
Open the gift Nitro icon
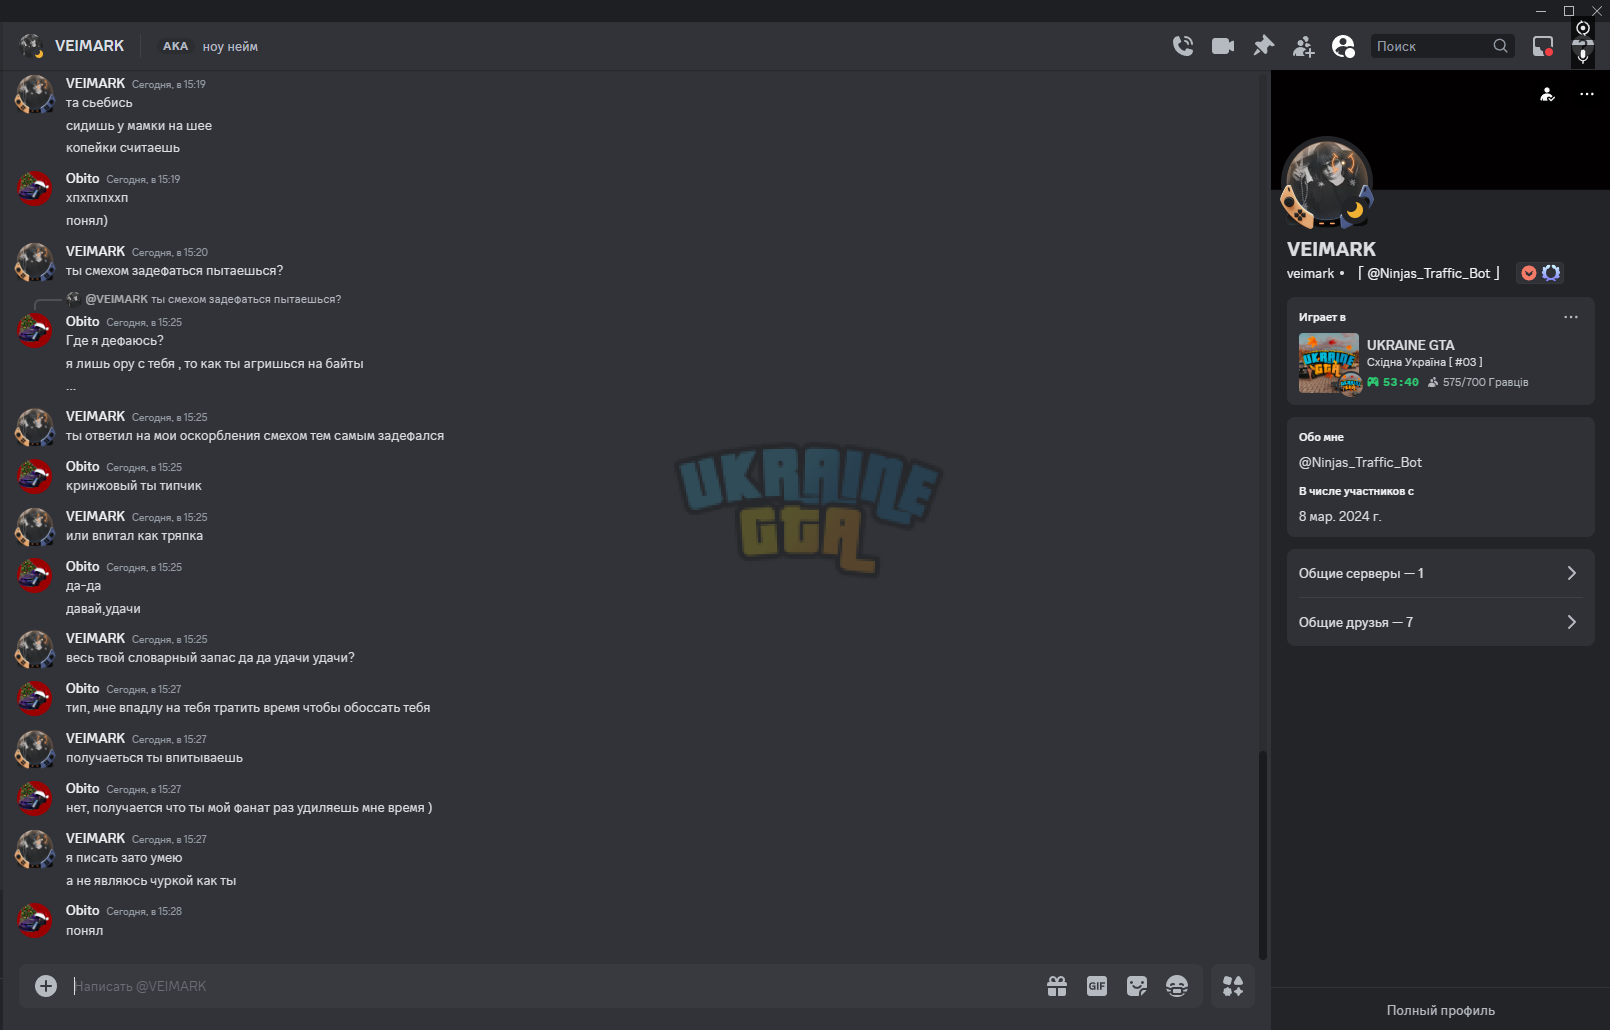(1057, 986)
